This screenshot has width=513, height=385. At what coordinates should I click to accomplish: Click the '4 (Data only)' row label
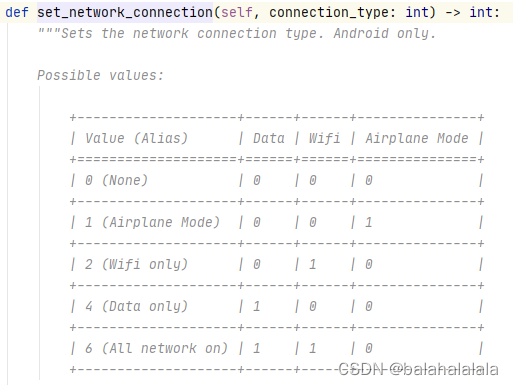tap(136, 306)
